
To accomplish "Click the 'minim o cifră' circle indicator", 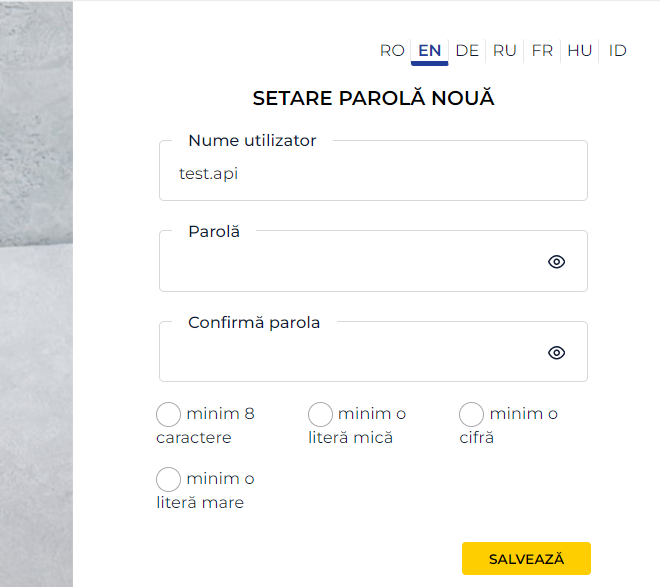I will pyautogui.click(x=471, y=414).
